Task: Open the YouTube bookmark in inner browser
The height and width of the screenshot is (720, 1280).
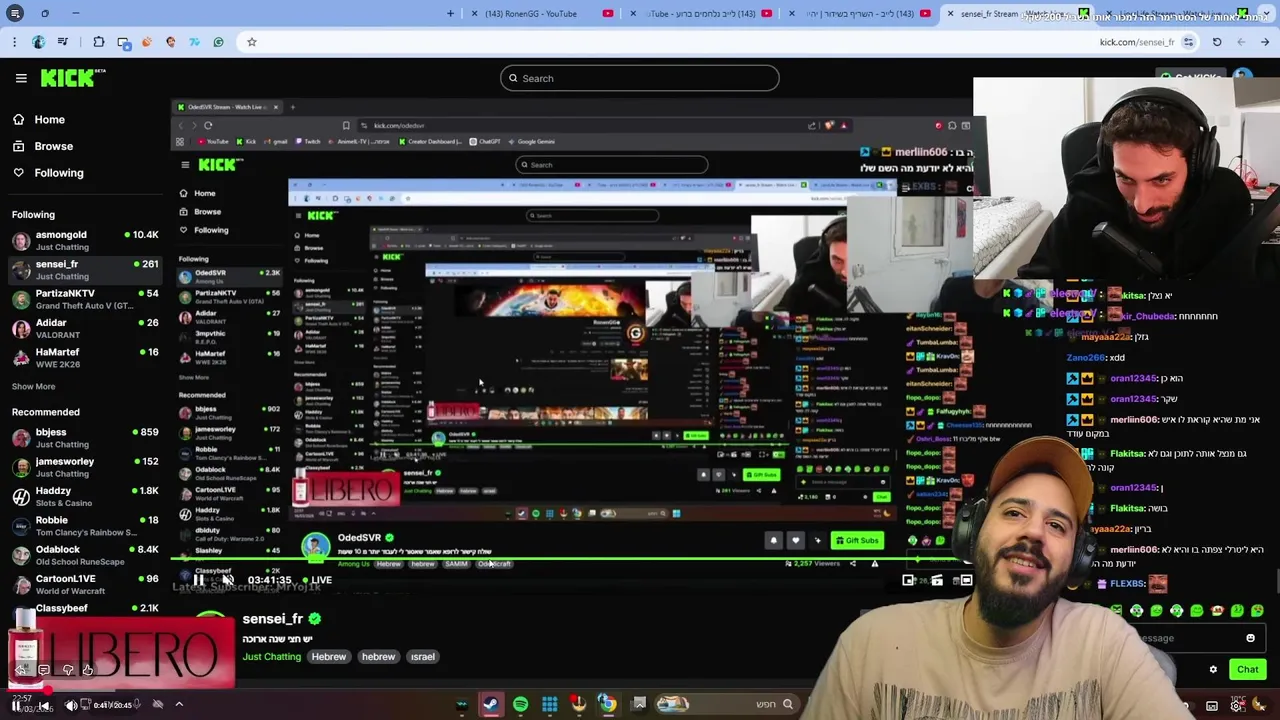Action: [x=214, y=142]
